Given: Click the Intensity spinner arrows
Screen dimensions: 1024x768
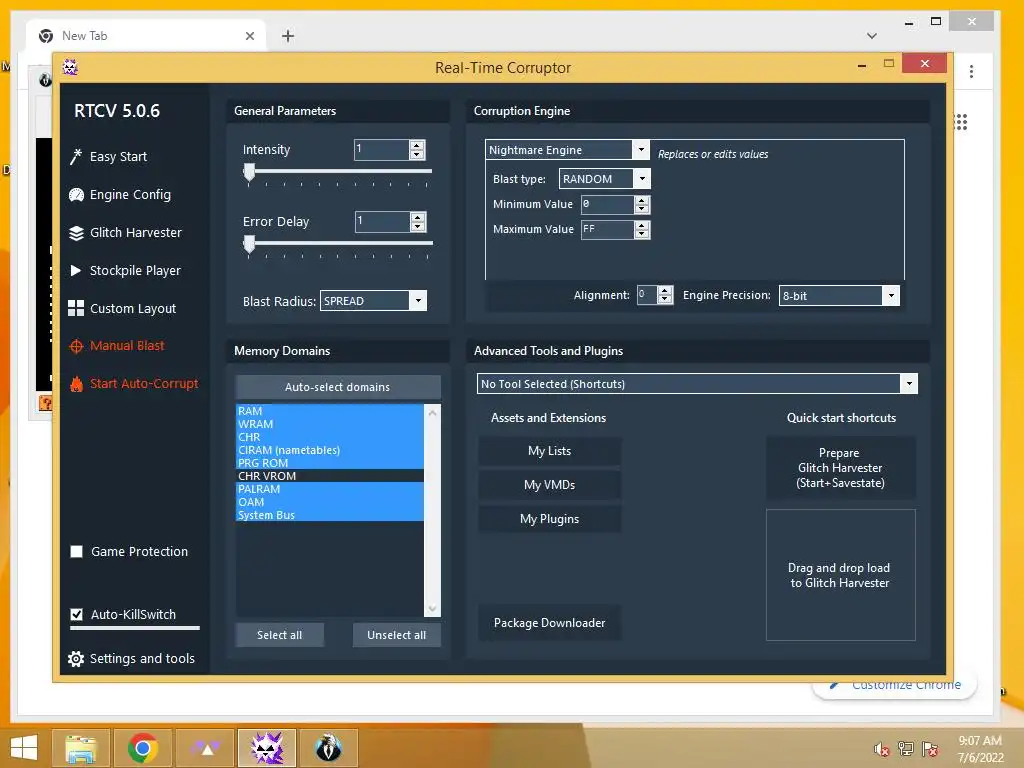Looking at the screenshot, I should click(417, 150).
